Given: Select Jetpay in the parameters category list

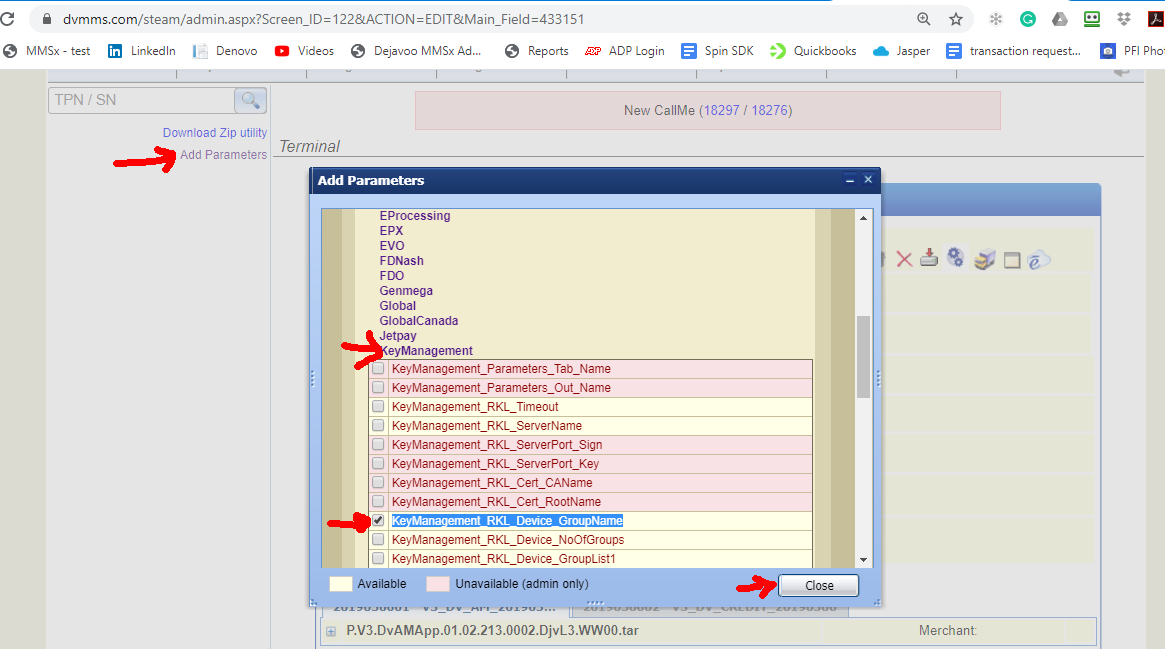Looking at the screenshot, I should [x=397, y=335].
